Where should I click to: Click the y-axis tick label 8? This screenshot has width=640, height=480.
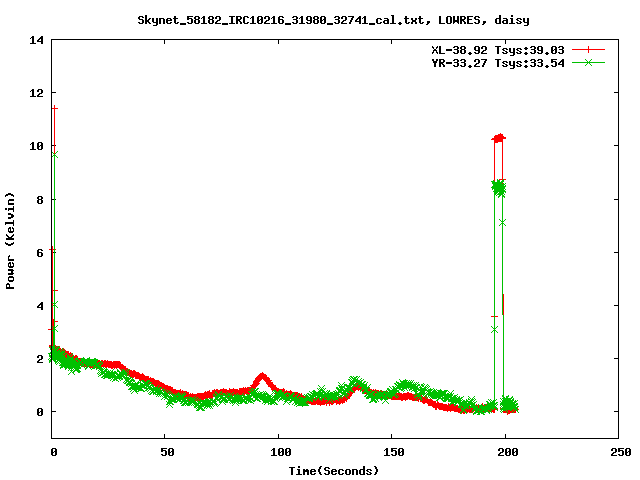[40, 200]
